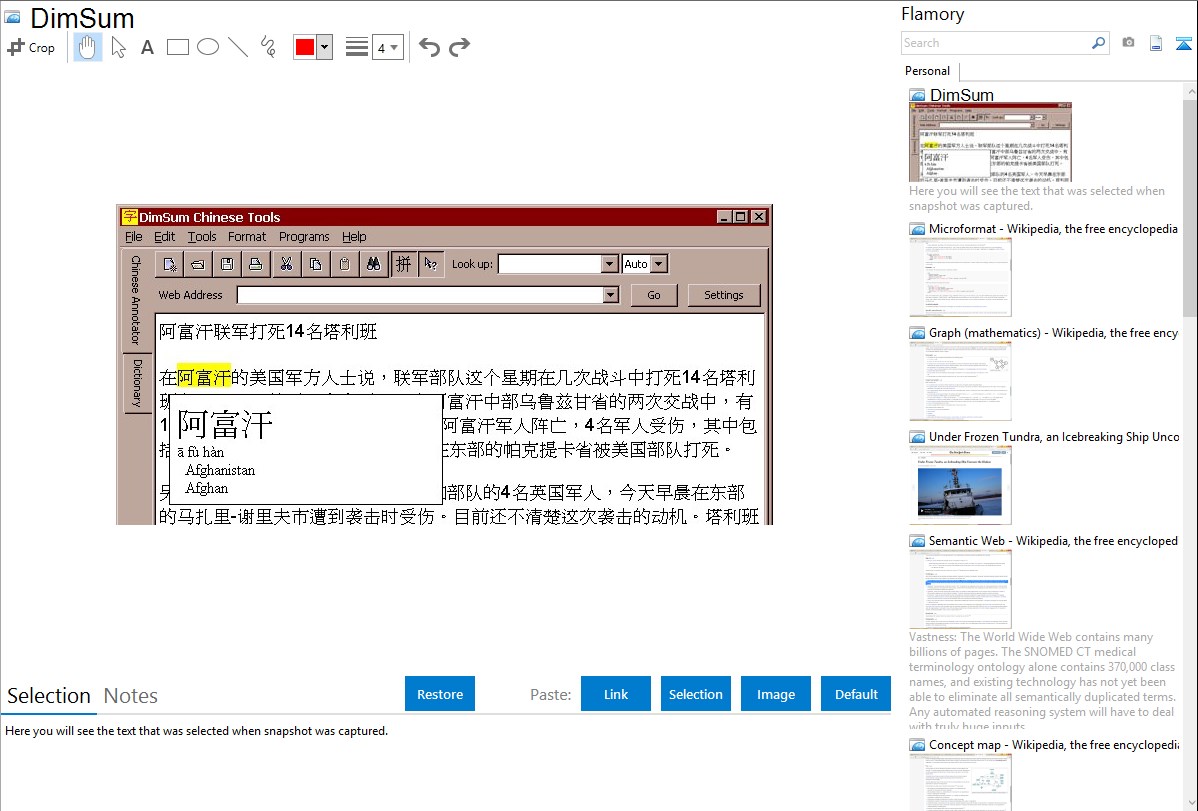Click the DimSum binoculars find icon
This screenshot has height=811, width=1198.
374,264
